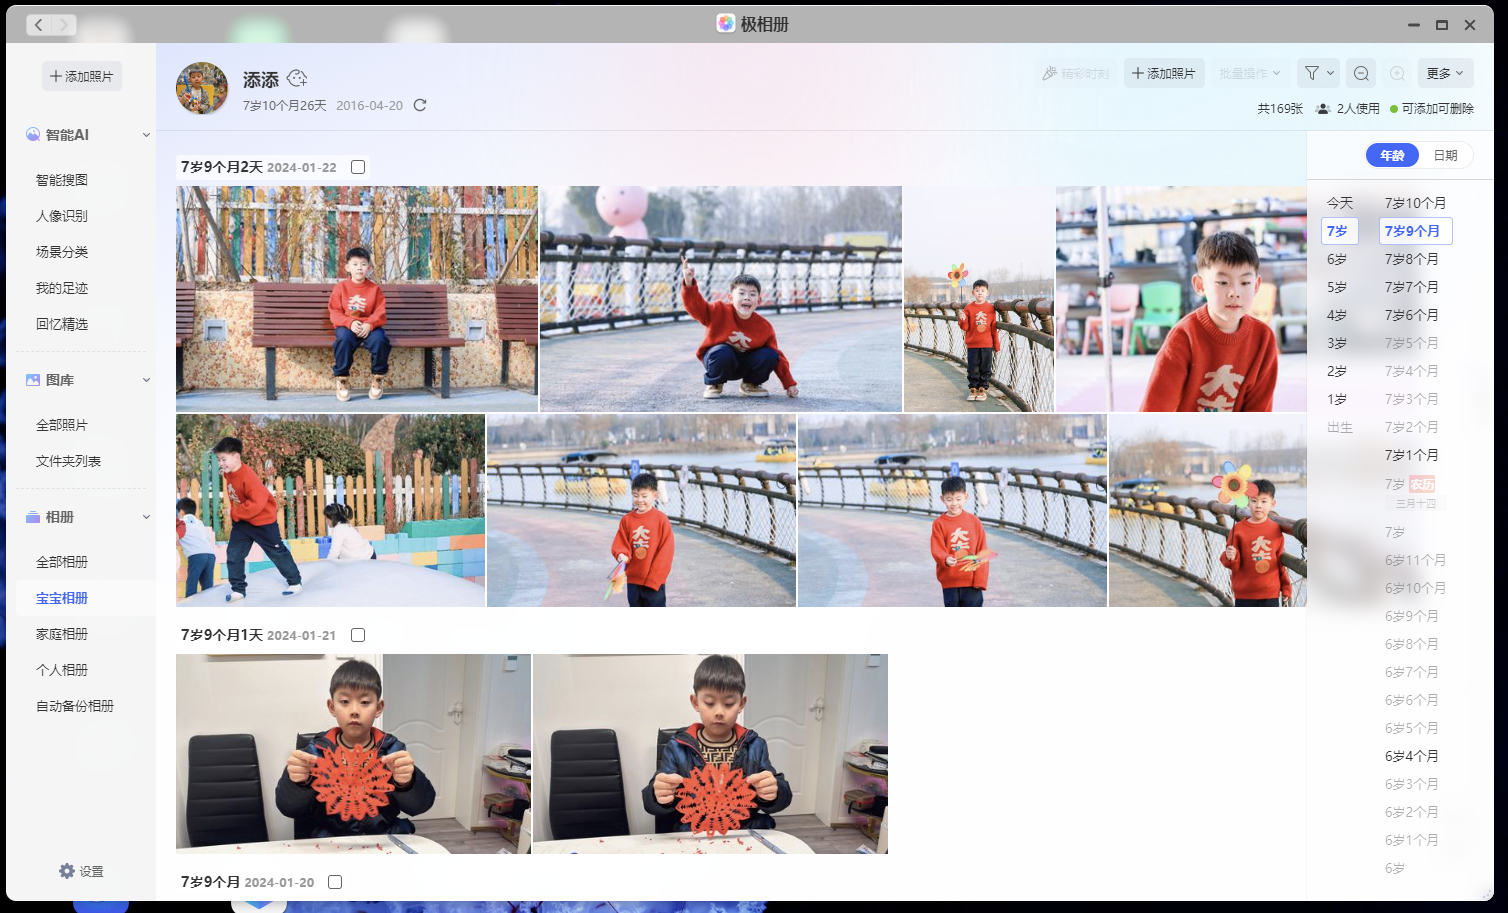Viewport: 1508px width, 913px height.
Task: Open the filter icon in the toolbar
Action: pyautogui.click(x=1314, y=72)
